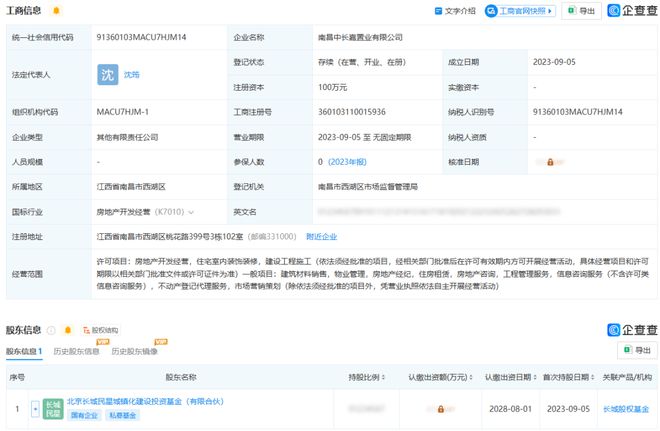Select the organization code MACU7HJM-1
This screenshot has height=431, width=660.
122,112
